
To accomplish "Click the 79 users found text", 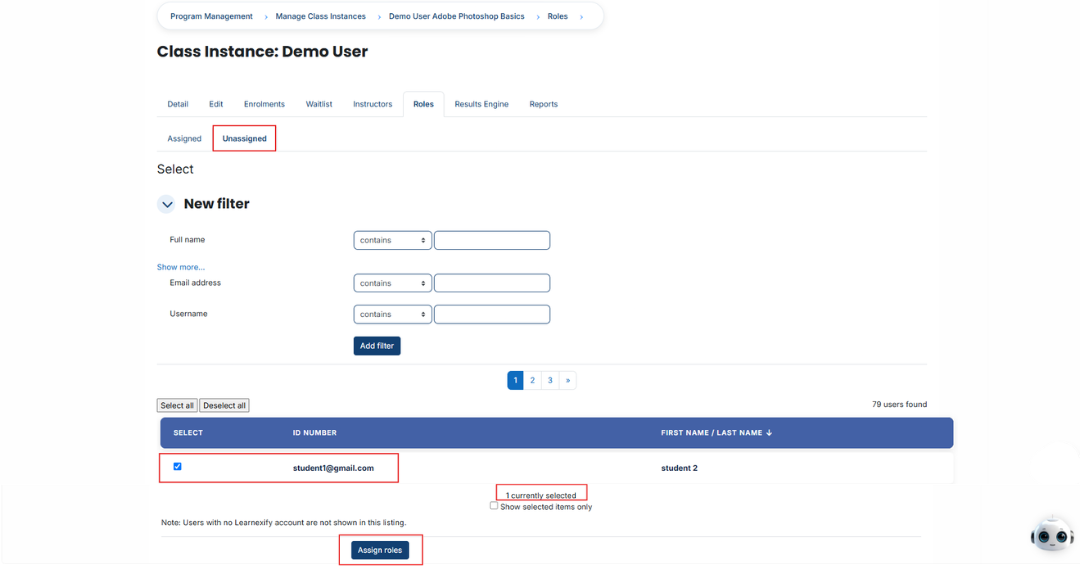I will [900, 405].
